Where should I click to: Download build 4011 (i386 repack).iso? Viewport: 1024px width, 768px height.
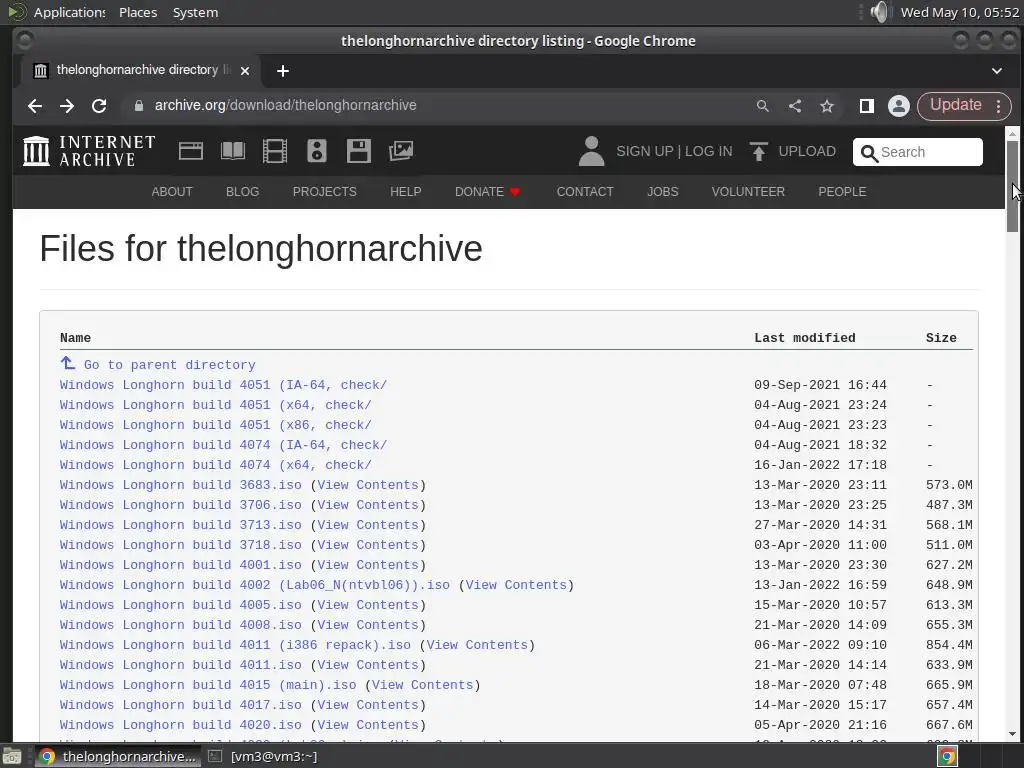[235, 645]
